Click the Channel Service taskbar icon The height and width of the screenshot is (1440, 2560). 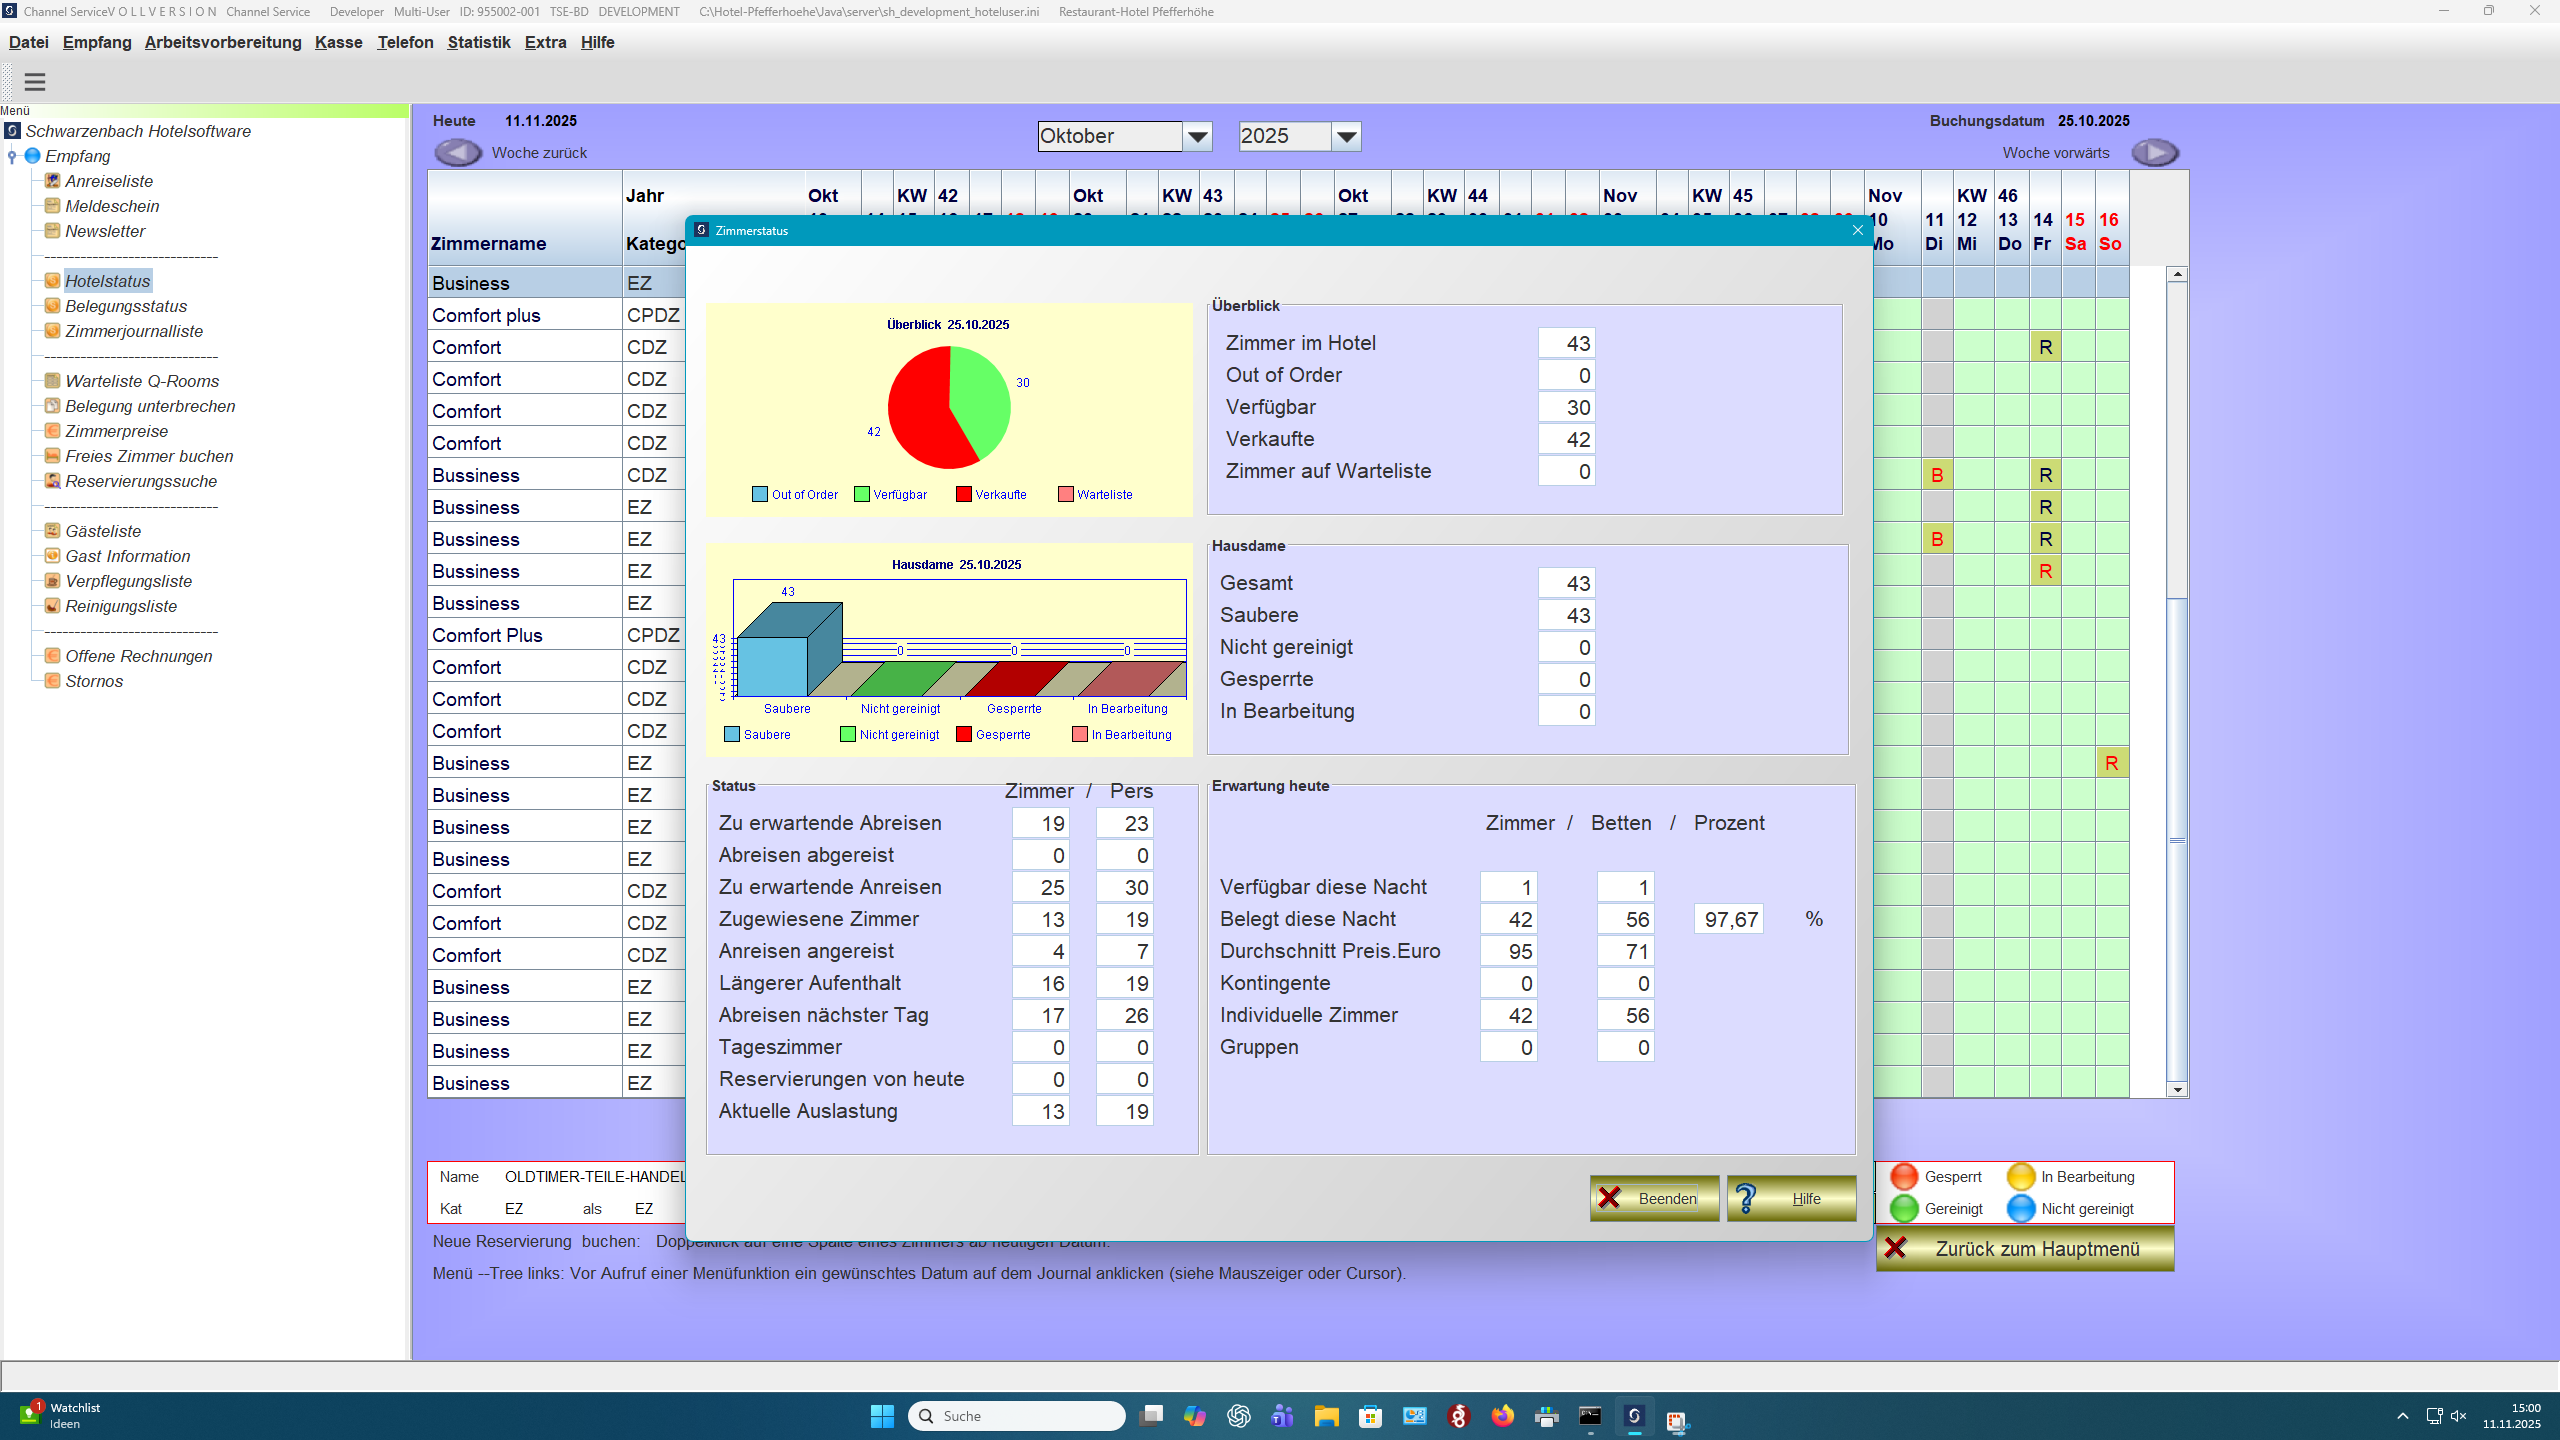[x=1634, y=1417]
